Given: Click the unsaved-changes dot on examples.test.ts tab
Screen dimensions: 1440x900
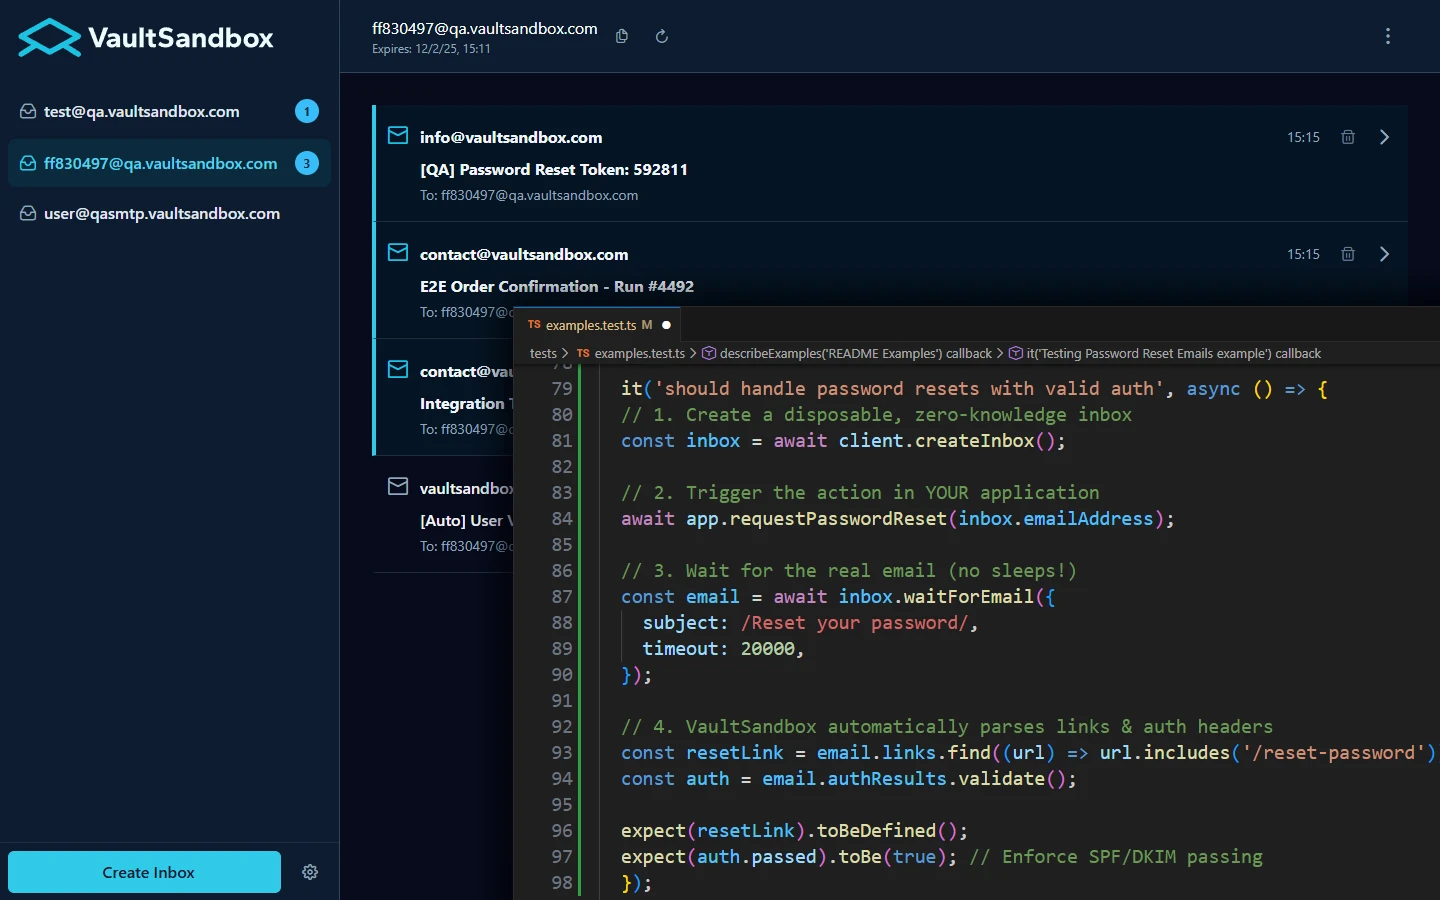Looking at the screenshot, I should click(665, 324).
